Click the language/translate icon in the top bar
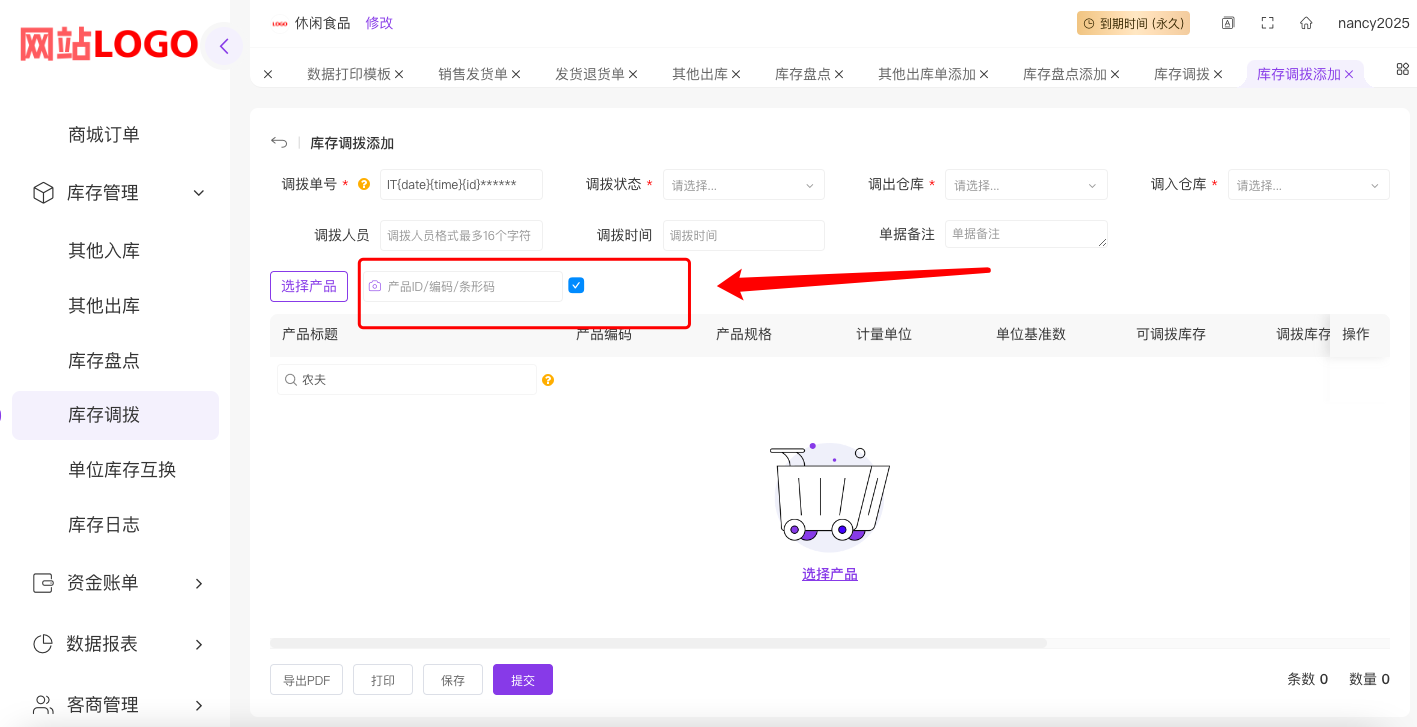Screen dimensions: 1417x727 (x=1228, y=23)
